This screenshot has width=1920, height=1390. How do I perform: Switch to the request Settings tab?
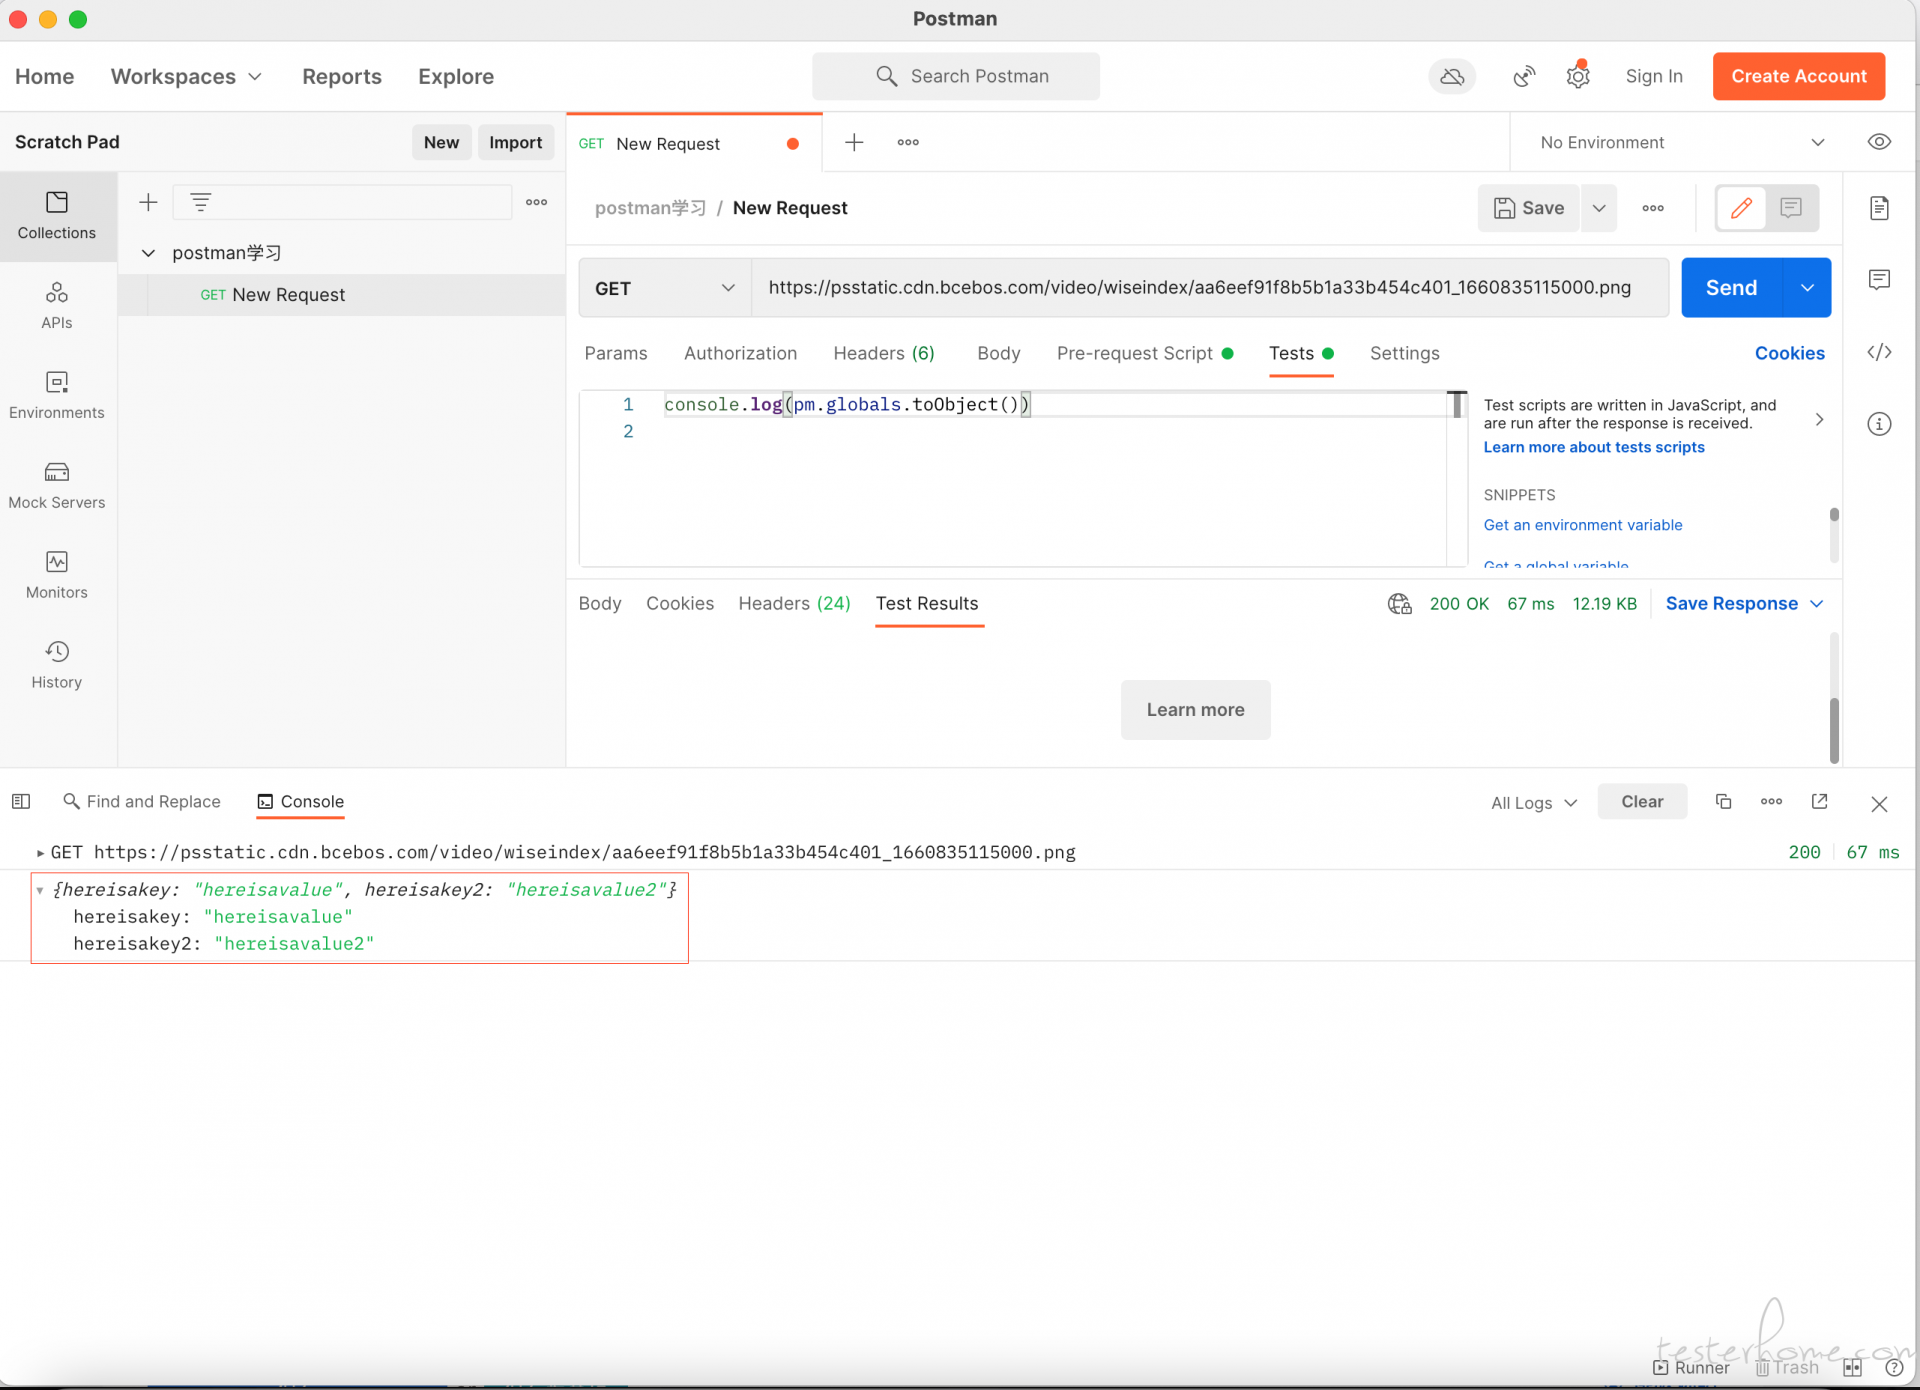pyautogui.click(x=1404, y=353)
